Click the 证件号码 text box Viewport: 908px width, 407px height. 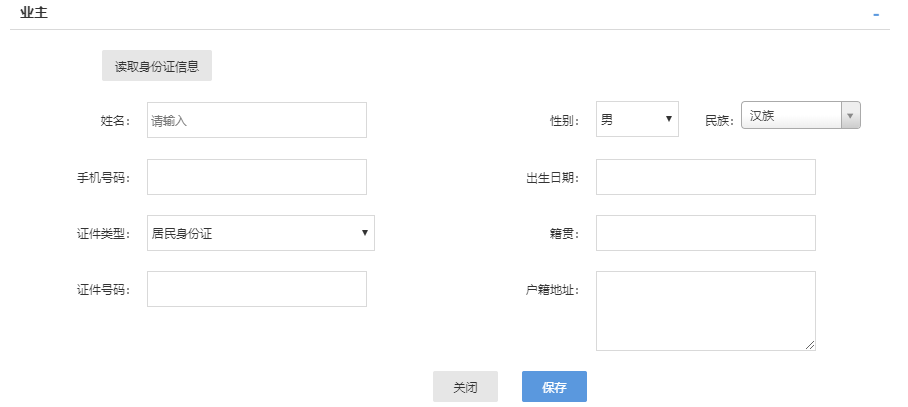(x=257, y=289)
